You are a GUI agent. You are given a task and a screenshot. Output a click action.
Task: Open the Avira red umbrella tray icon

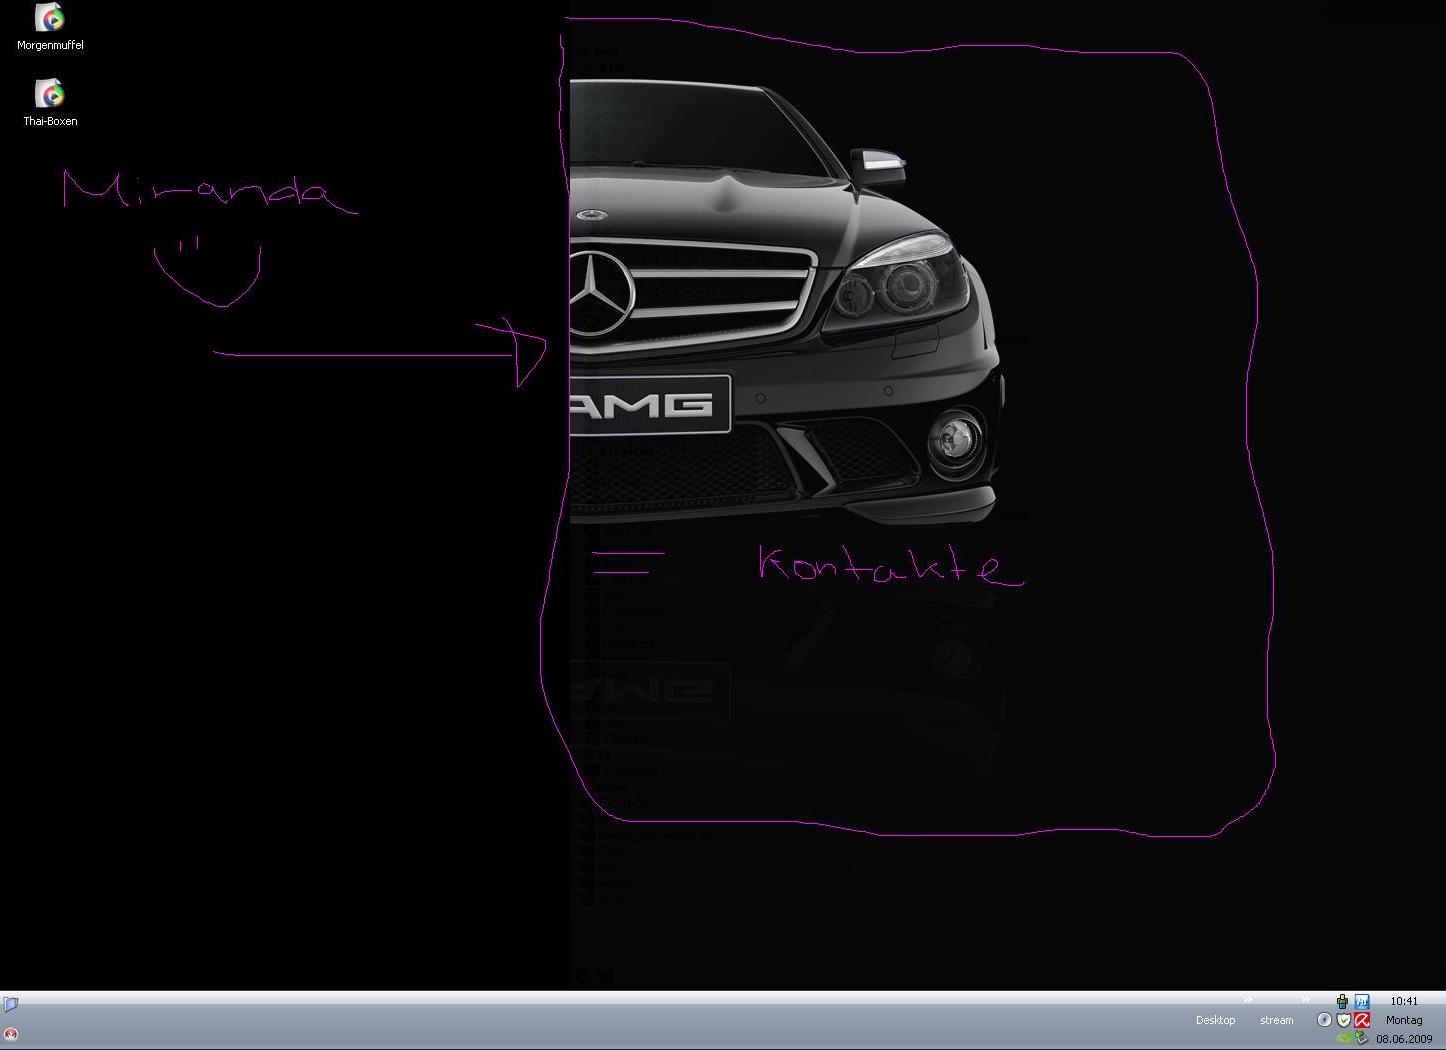pos(1362,1020)
